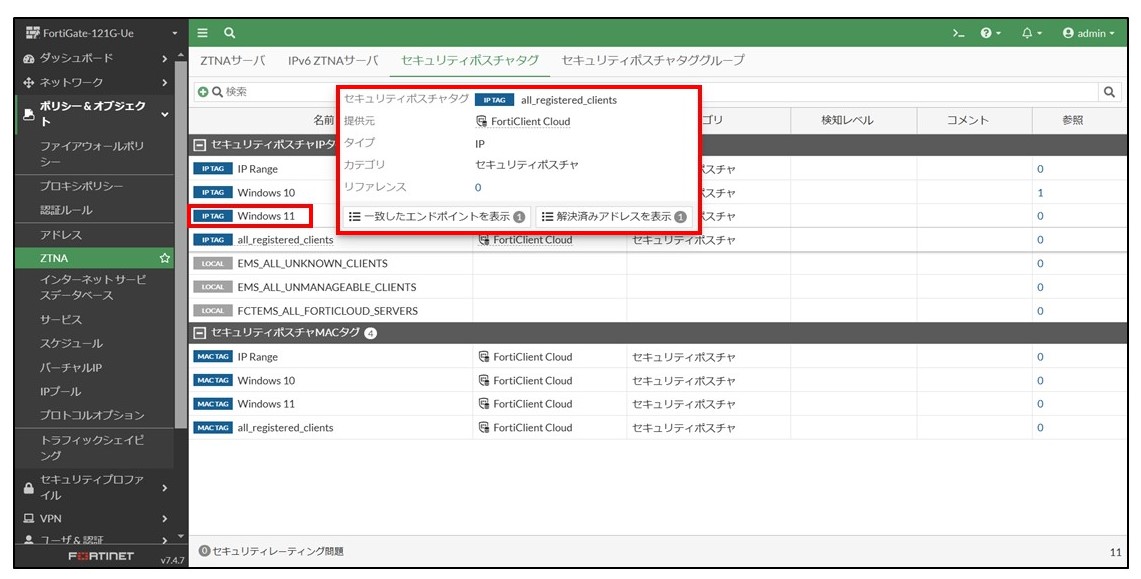
Task: Click FortiClient Cloud link in tooltip
Action: tap(530, 121)
